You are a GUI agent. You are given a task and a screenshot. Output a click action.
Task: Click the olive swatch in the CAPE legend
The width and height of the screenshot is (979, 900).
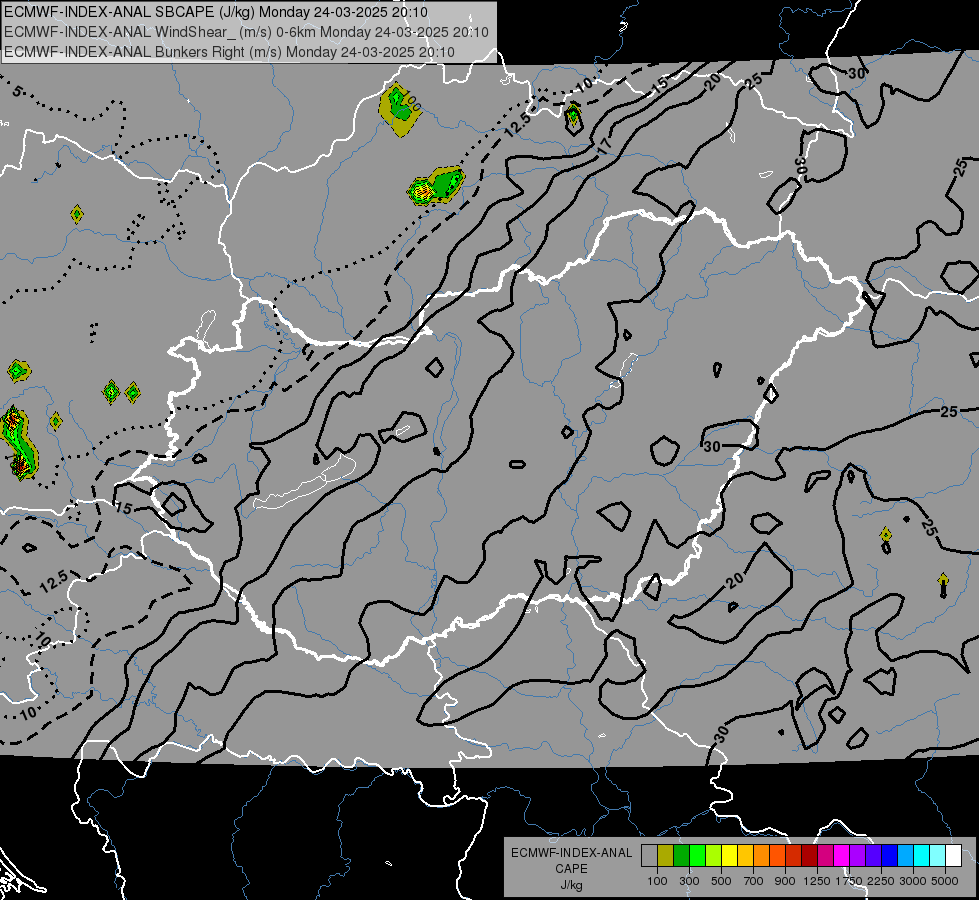(x=666, y=856)
